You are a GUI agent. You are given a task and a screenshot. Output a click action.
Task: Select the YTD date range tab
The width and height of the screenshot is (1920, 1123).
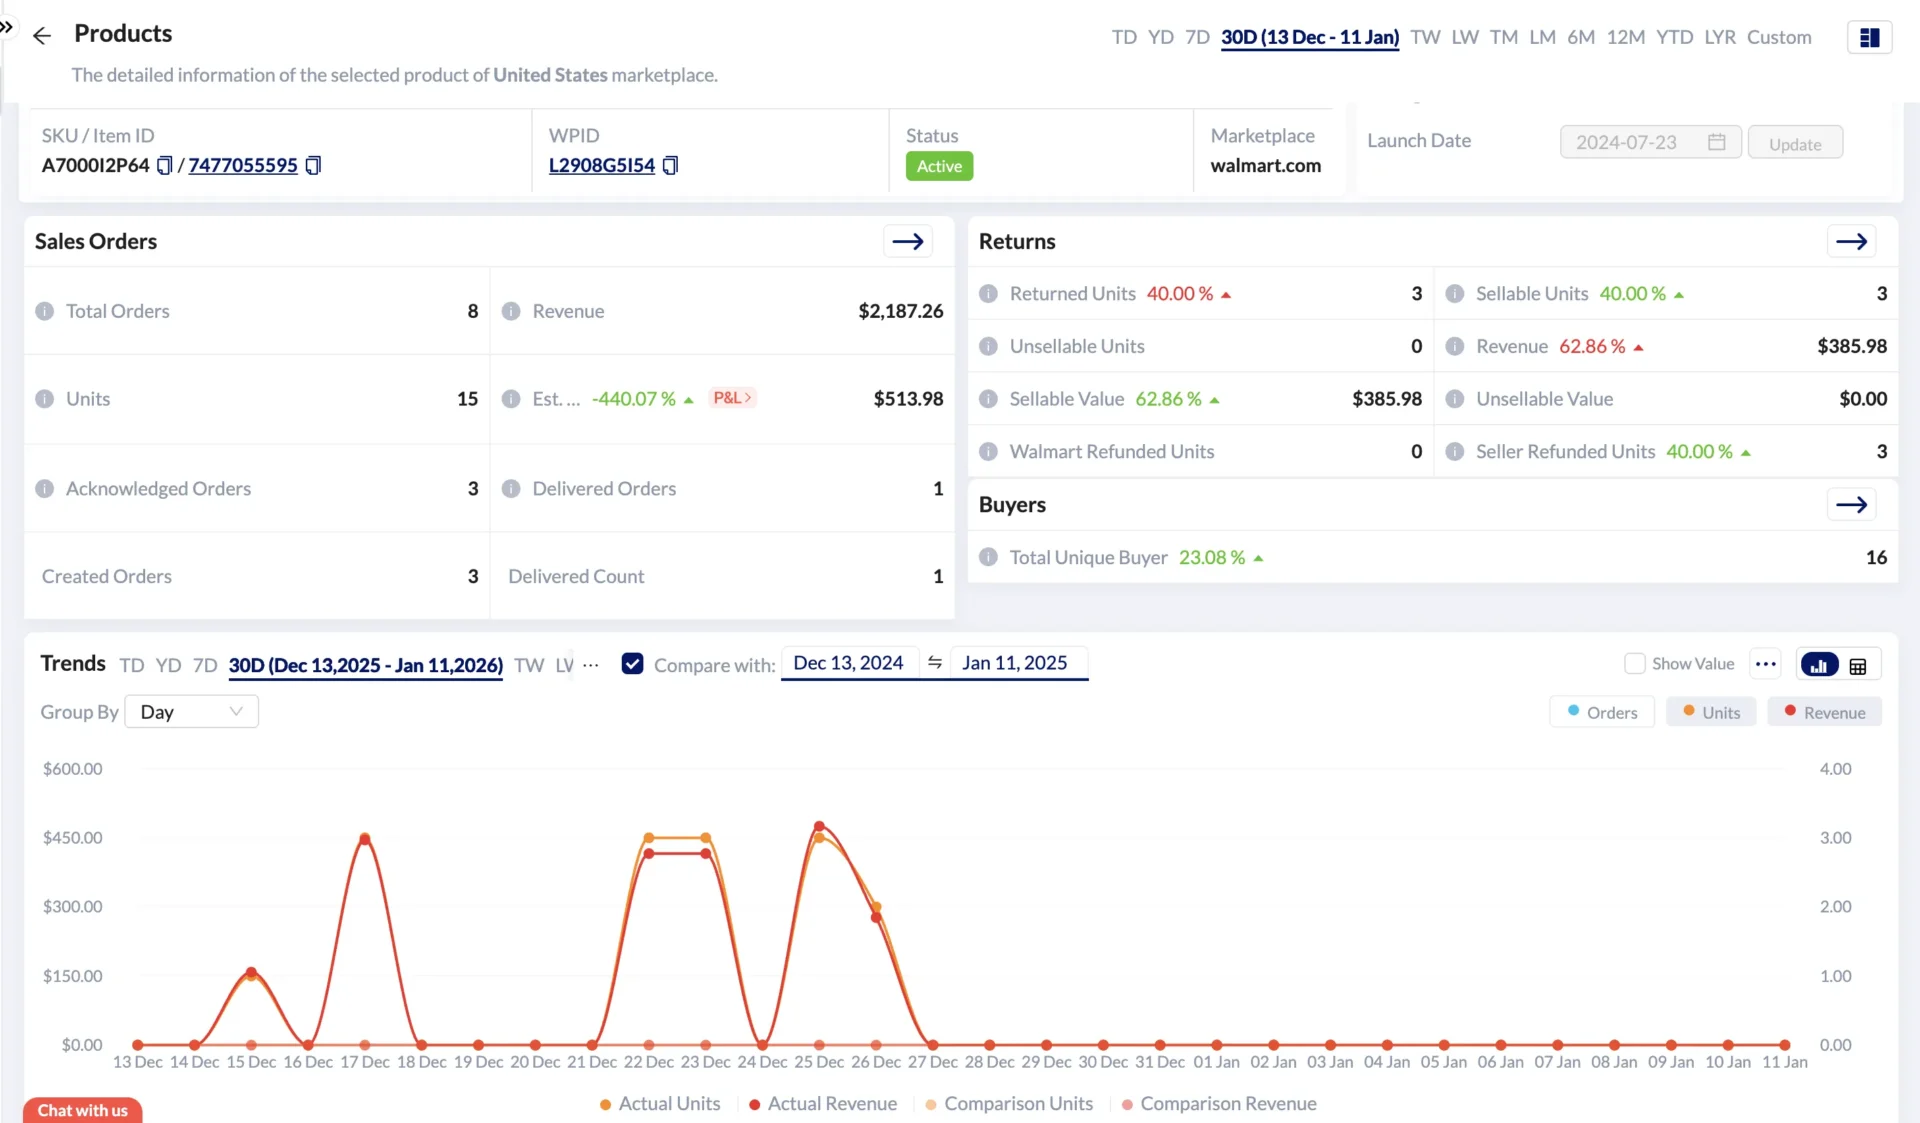pos(1674,37)
